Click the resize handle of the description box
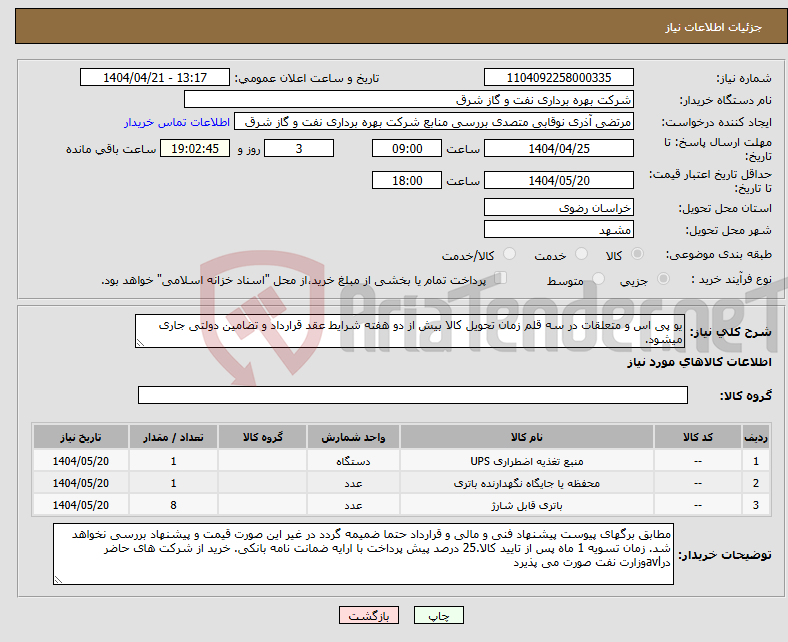788x642 pixels. (x=140, y=343)
